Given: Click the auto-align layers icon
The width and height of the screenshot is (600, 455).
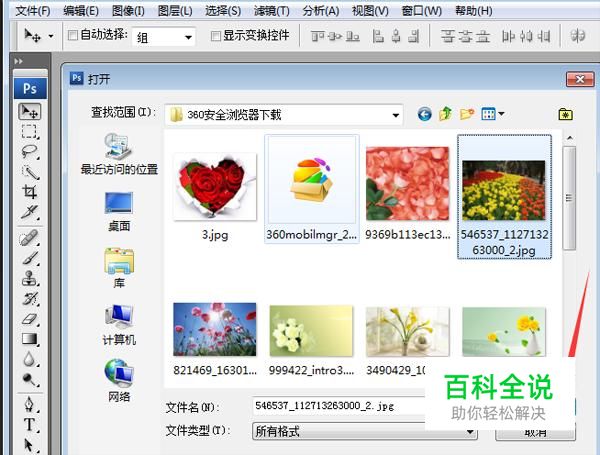Looking at the screenshot, I should pos(578,36).
